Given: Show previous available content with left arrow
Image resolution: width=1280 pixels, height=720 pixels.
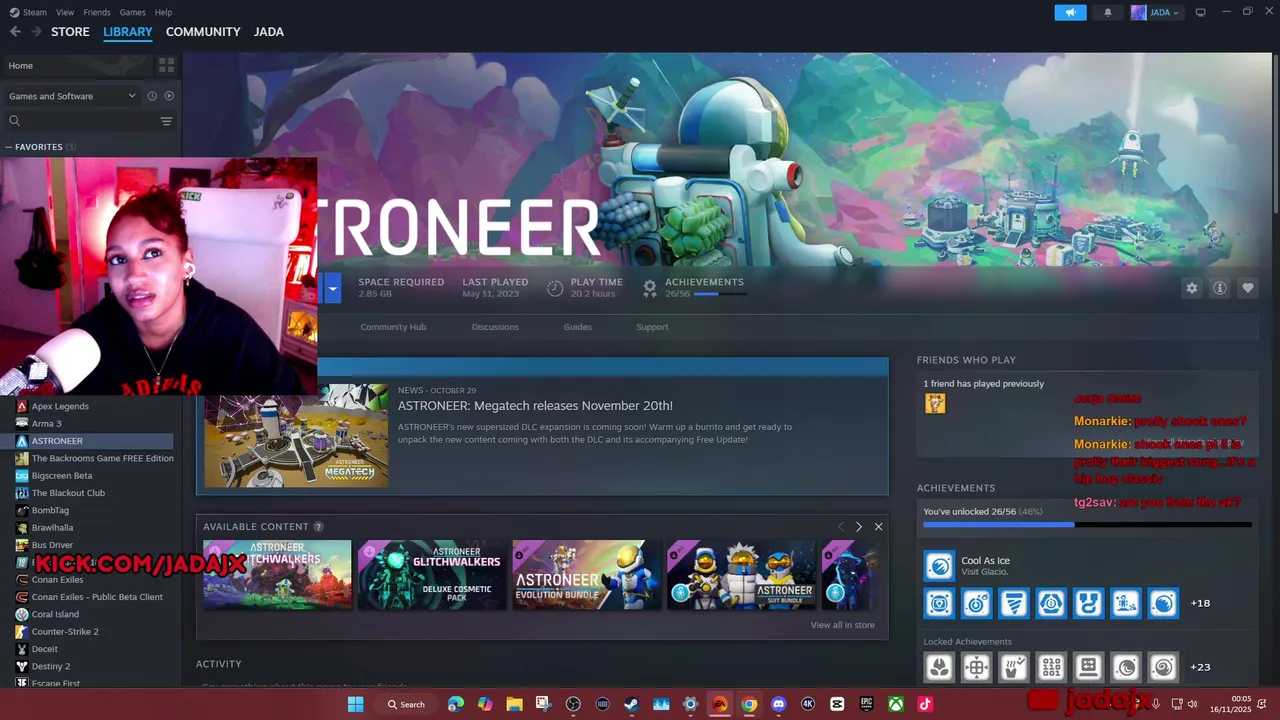Looking at the screenshot, I should tap(840, 527).
